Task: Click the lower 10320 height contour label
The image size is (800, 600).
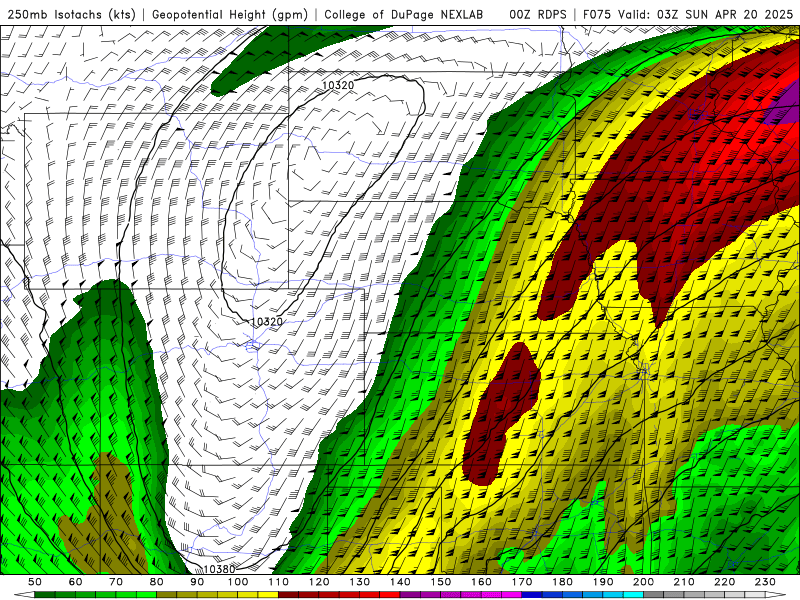Action: pyautogui.click(x=267, y=321)
